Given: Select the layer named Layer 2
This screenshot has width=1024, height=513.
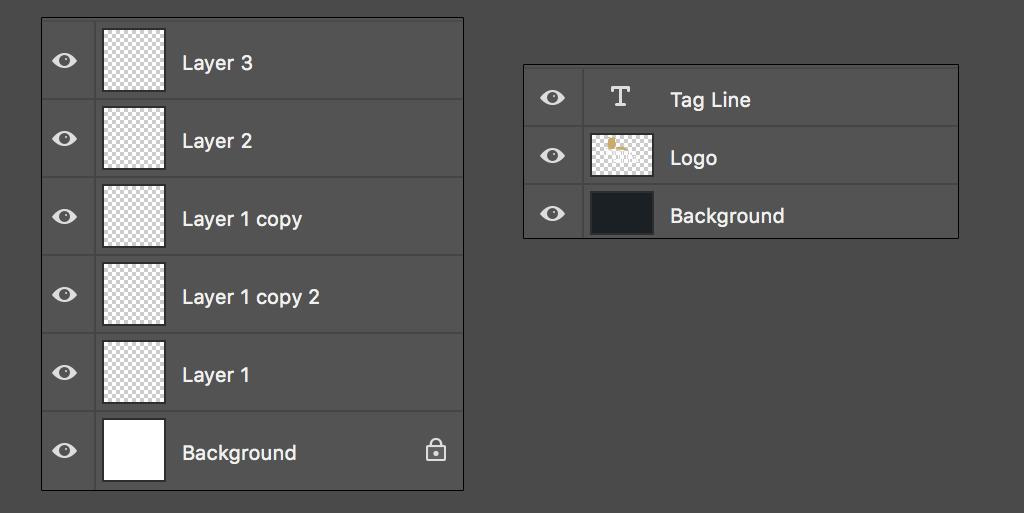Looking at the screenshot, I should click(x=217, y=141).
